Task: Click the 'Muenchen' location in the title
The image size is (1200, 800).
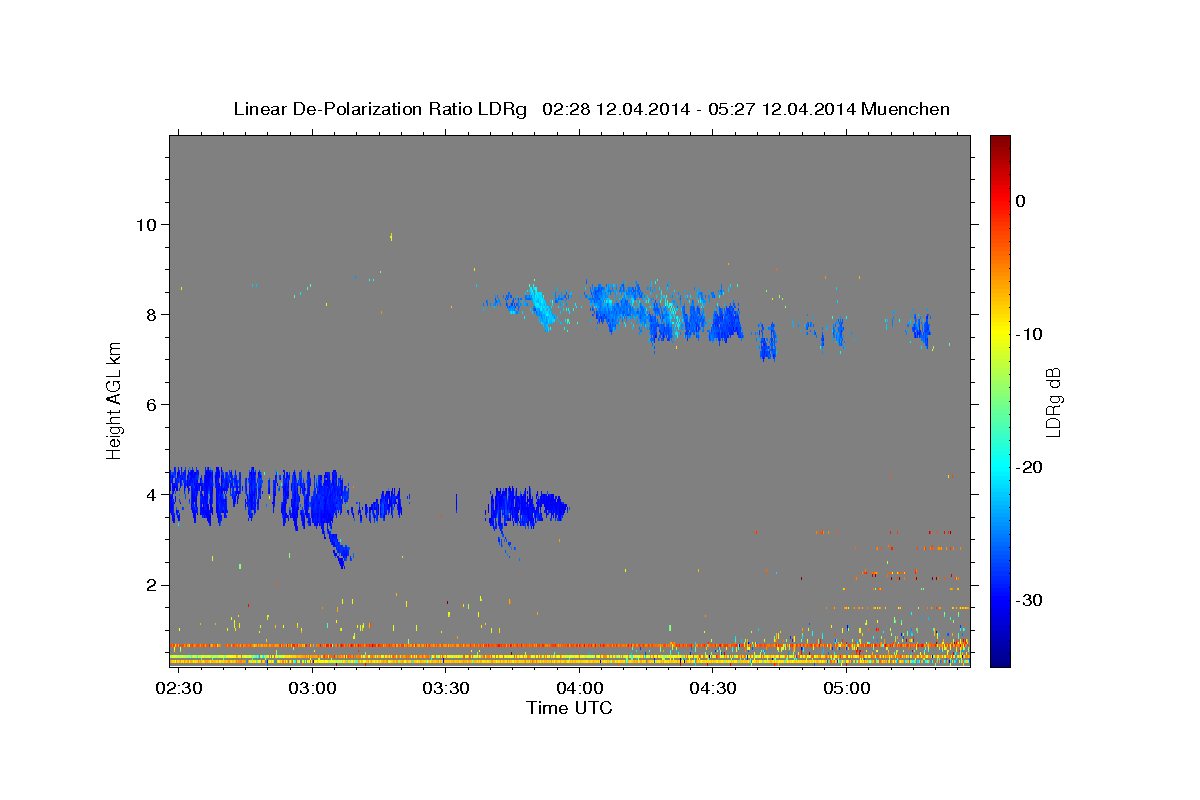Action: click(x=906, y=109)
